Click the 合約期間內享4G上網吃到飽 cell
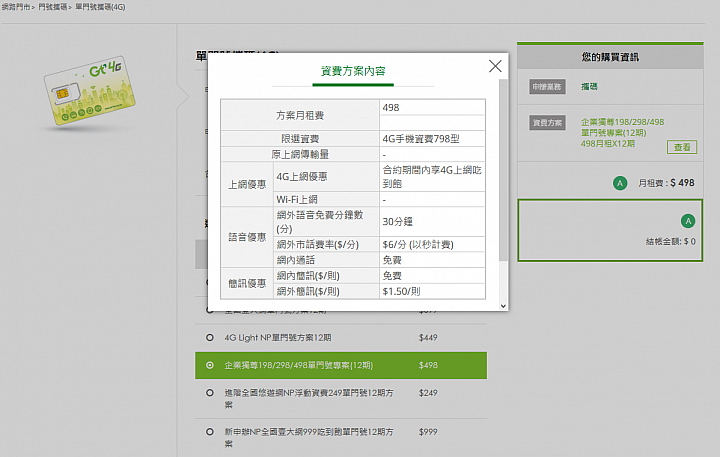 432,177
